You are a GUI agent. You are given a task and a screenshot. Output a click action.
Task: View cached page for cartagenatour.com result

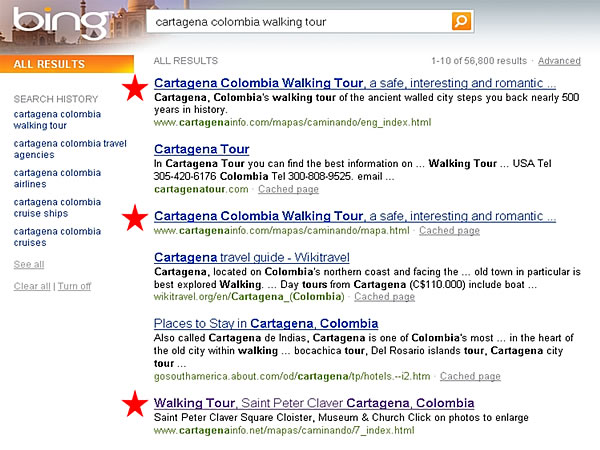(288, 189)
